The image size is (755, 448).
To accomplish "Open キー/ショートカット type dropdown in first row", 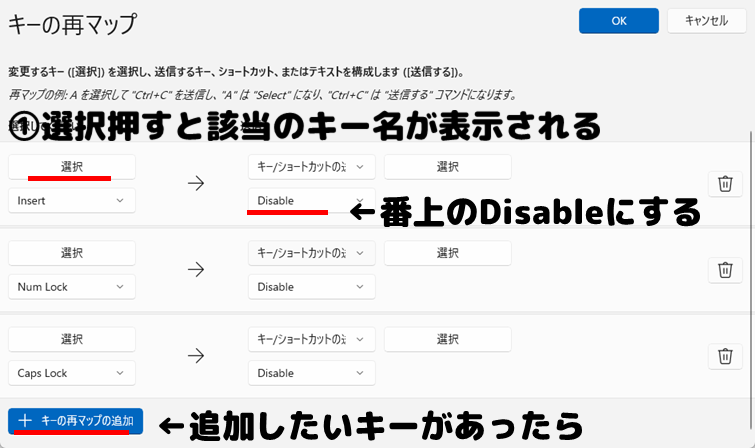I will point(311,166).
